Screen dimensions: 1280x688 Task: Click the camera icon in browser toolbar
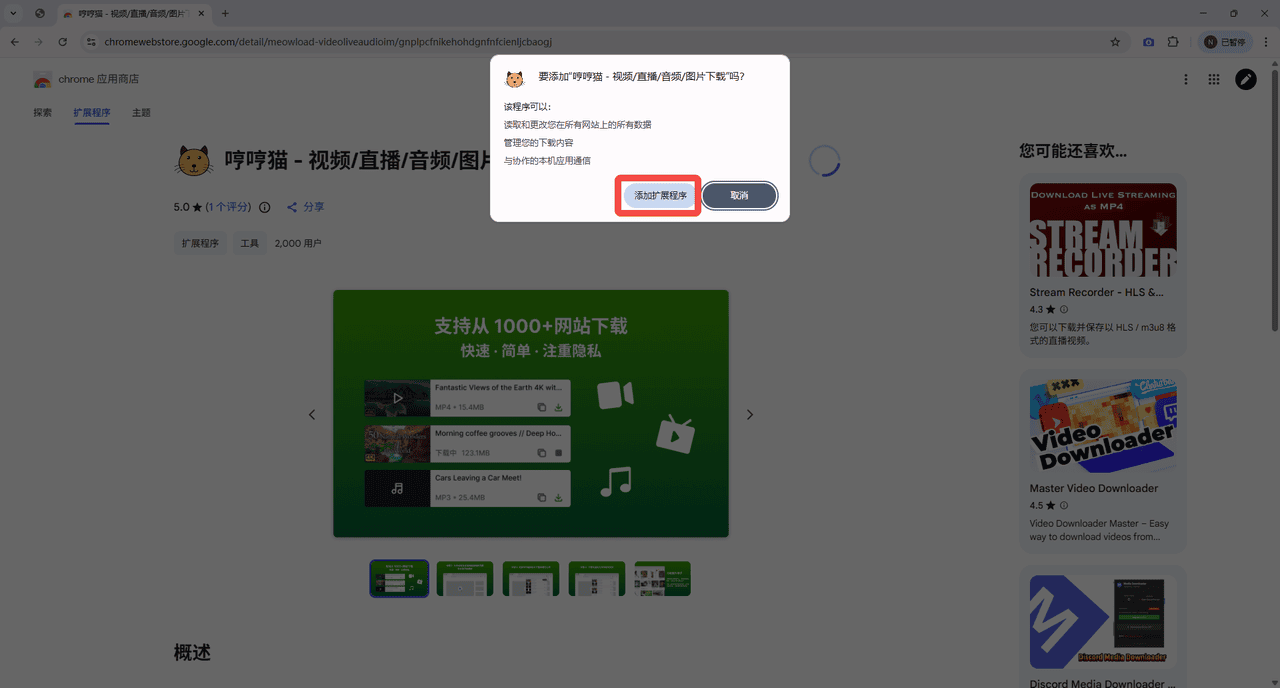[1148, 42]
